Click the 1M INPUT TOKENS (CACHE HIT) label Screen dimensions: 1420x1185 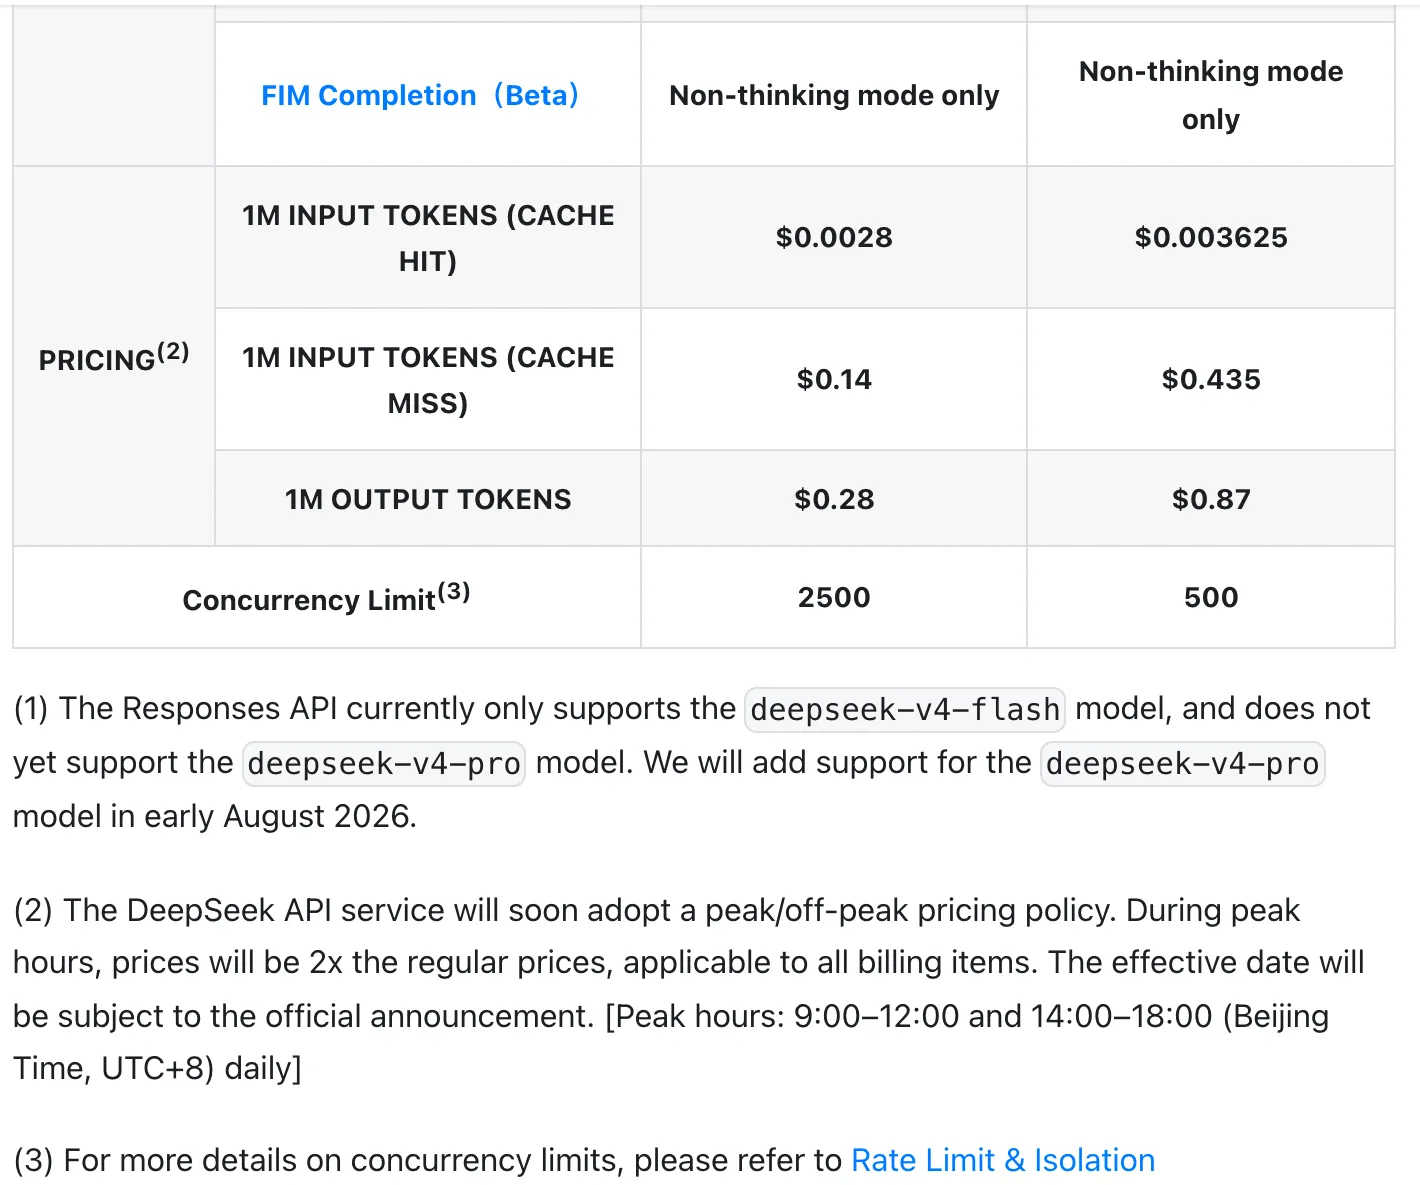pos(428,238)
